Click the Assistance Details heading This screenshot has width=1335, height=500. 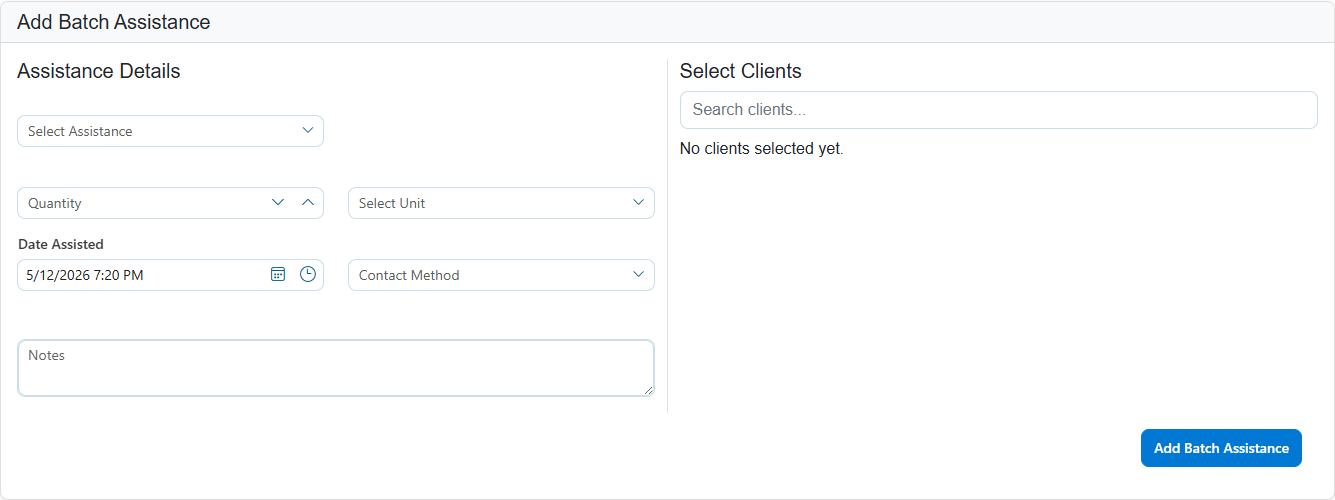pos(99,71)
